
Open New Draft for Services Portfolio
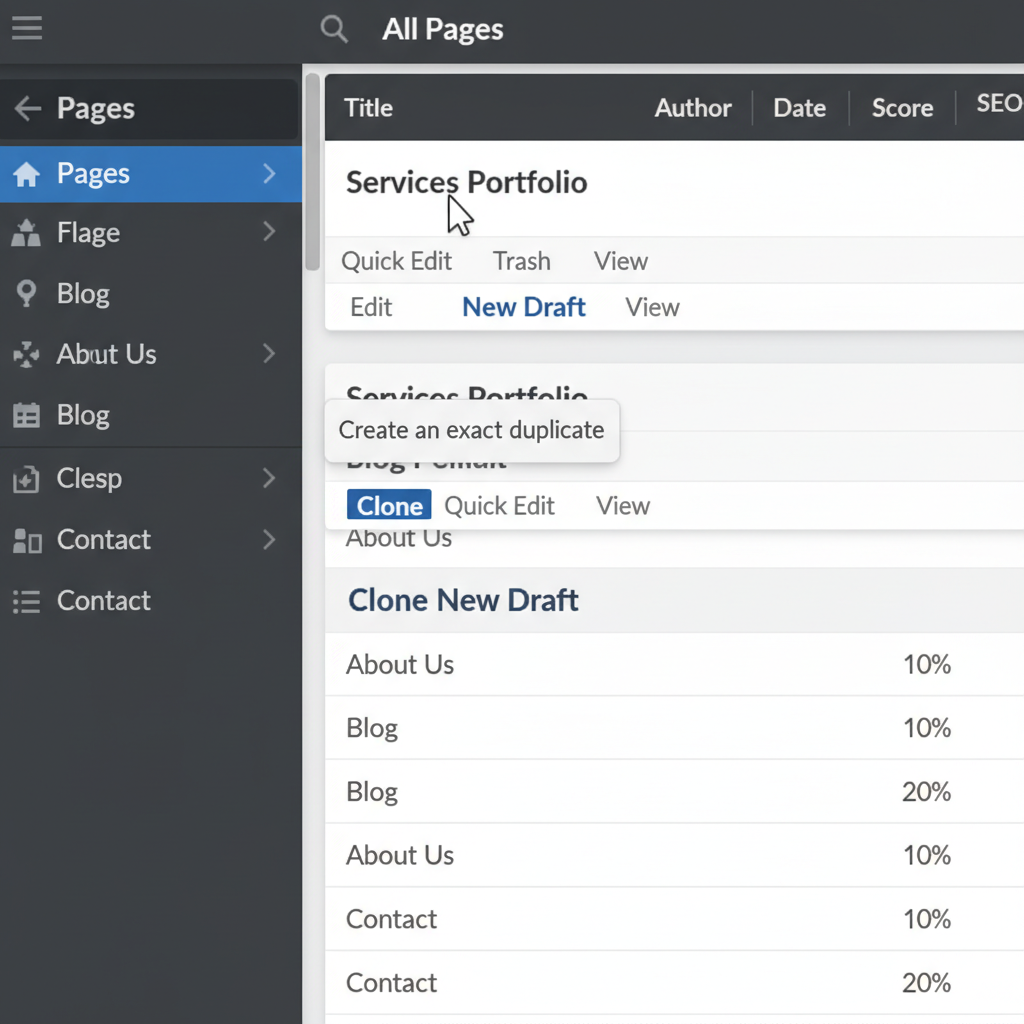(523, 306)
